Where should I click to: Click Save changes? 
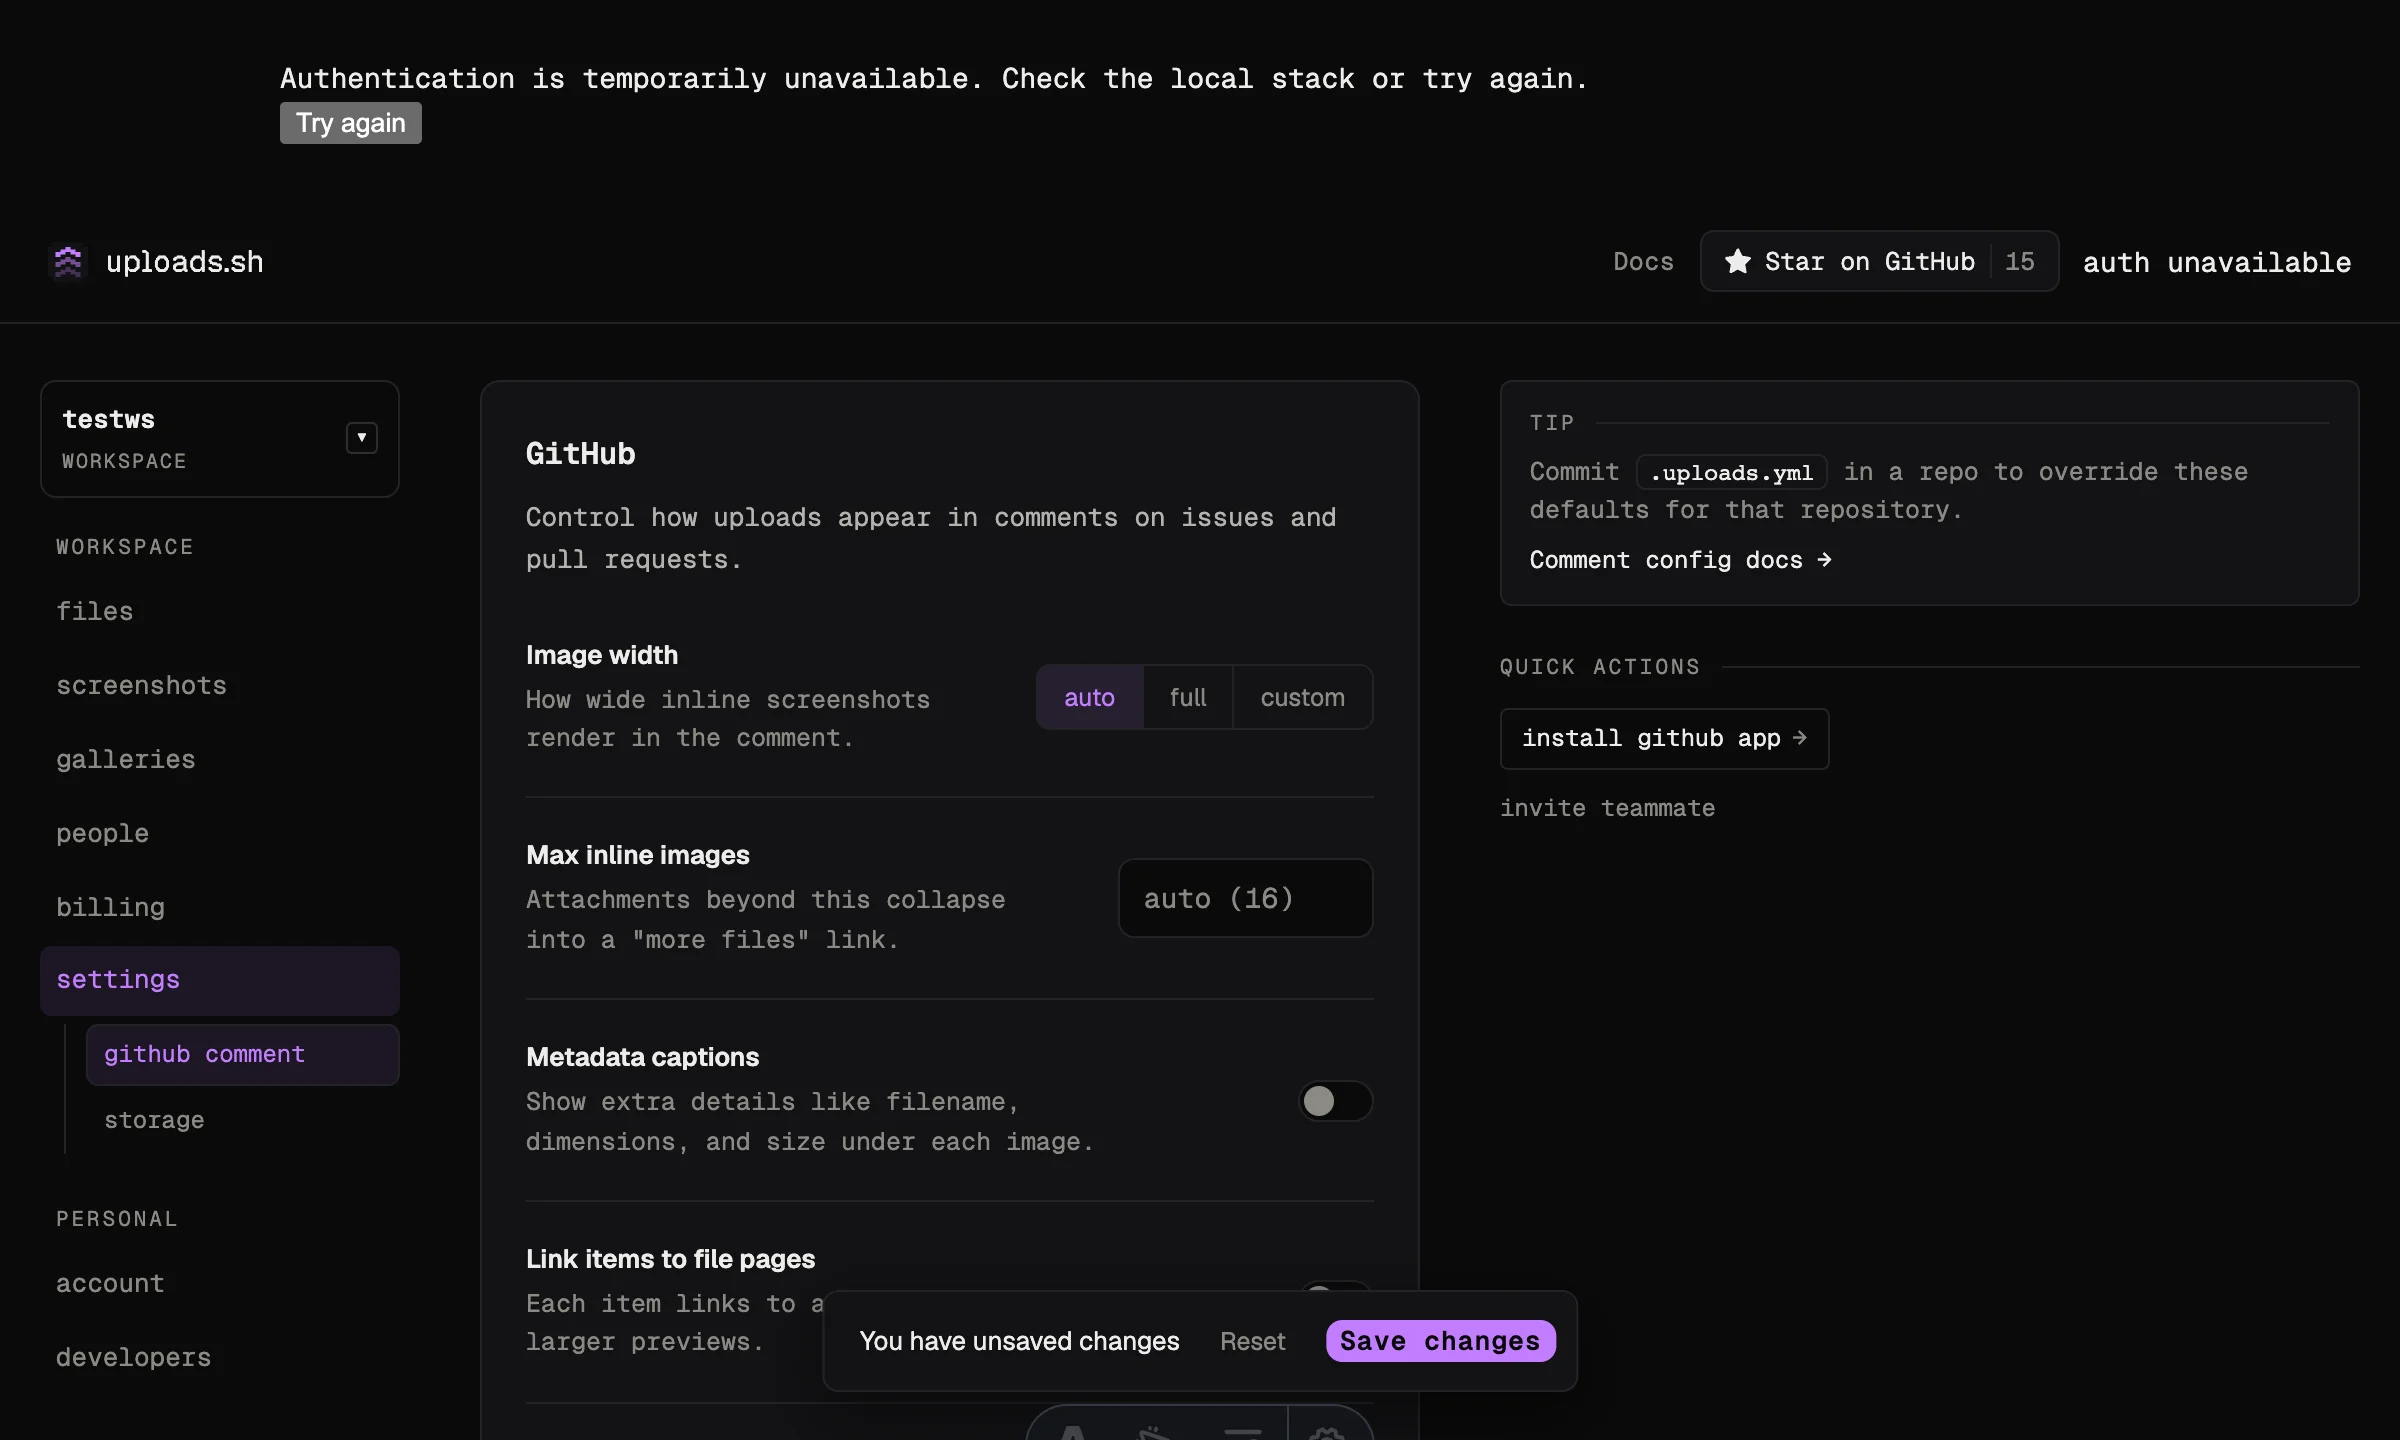click(x=1440, y=1341)
